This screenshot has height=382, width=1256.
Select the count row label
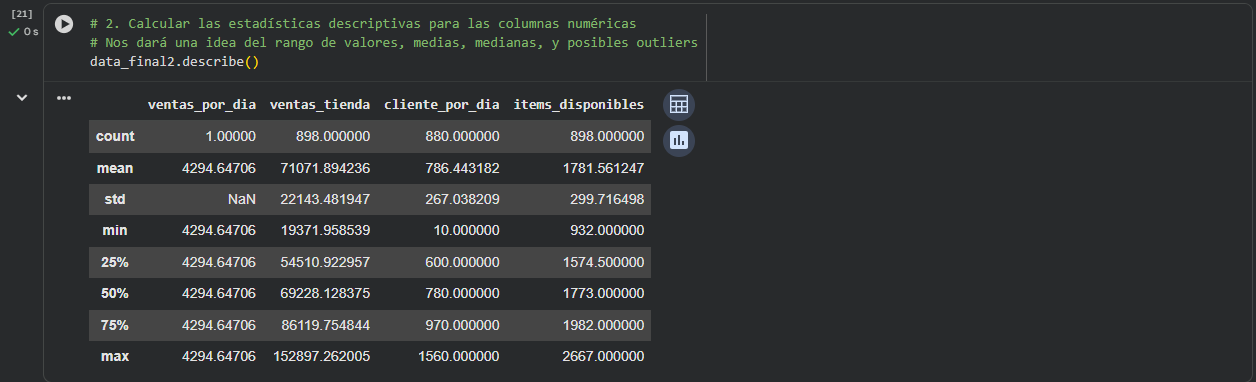point(115,136)
